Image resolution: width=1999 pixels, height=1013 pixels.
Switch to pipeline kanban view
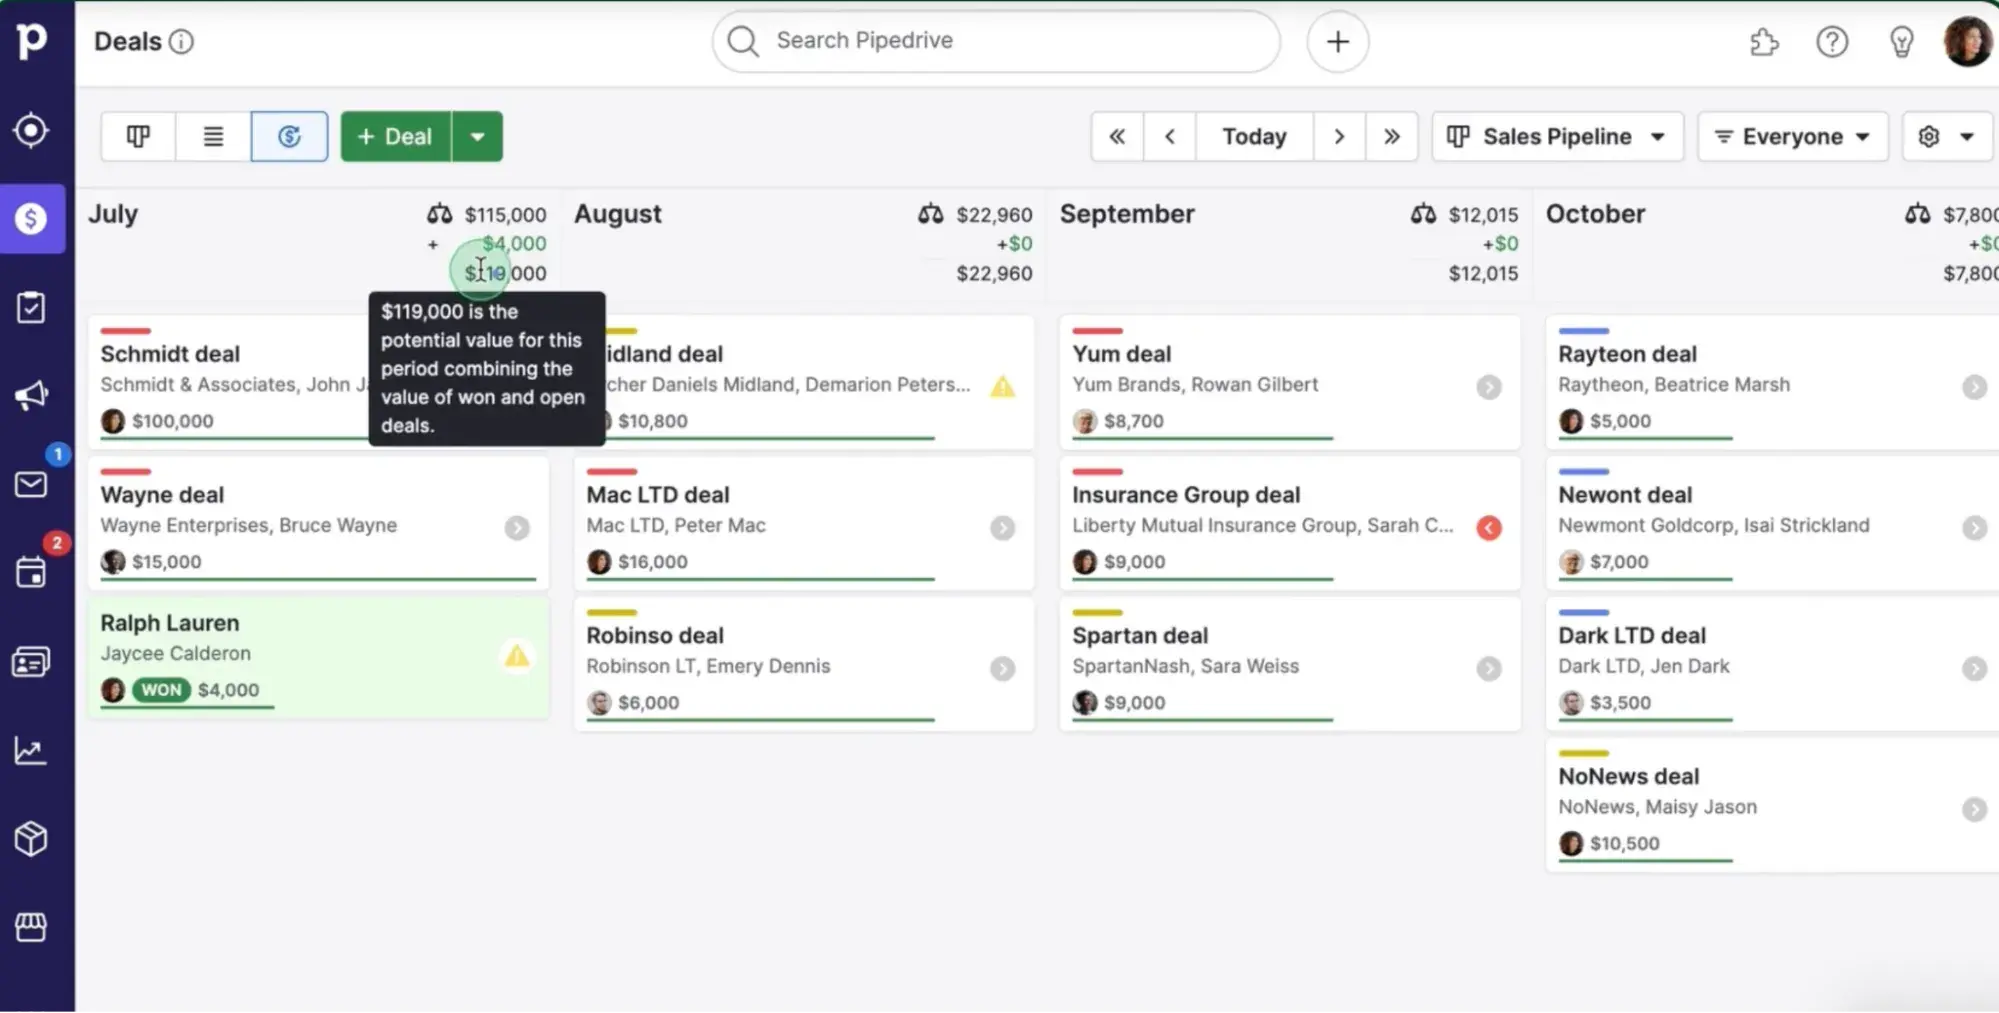coord(138,136)
